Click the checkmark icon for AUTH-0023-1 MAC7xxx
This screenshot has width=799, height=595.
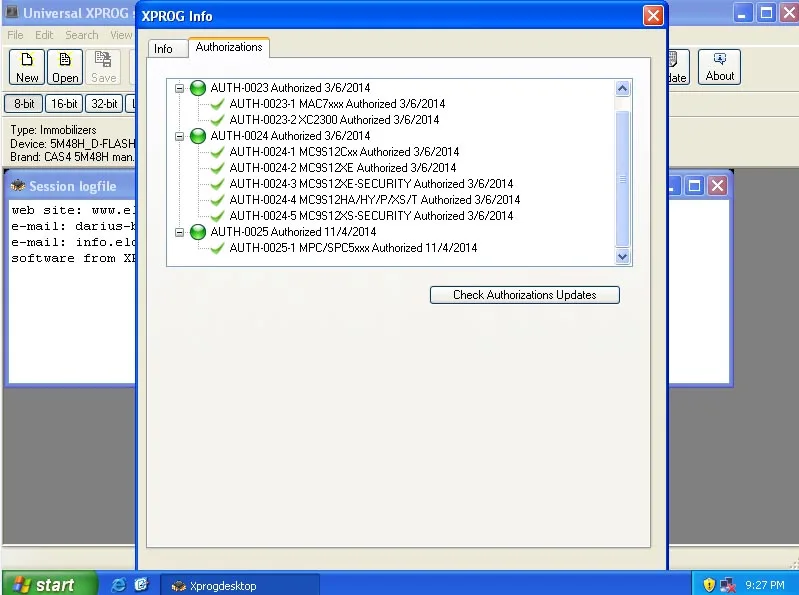pos(218,104)
